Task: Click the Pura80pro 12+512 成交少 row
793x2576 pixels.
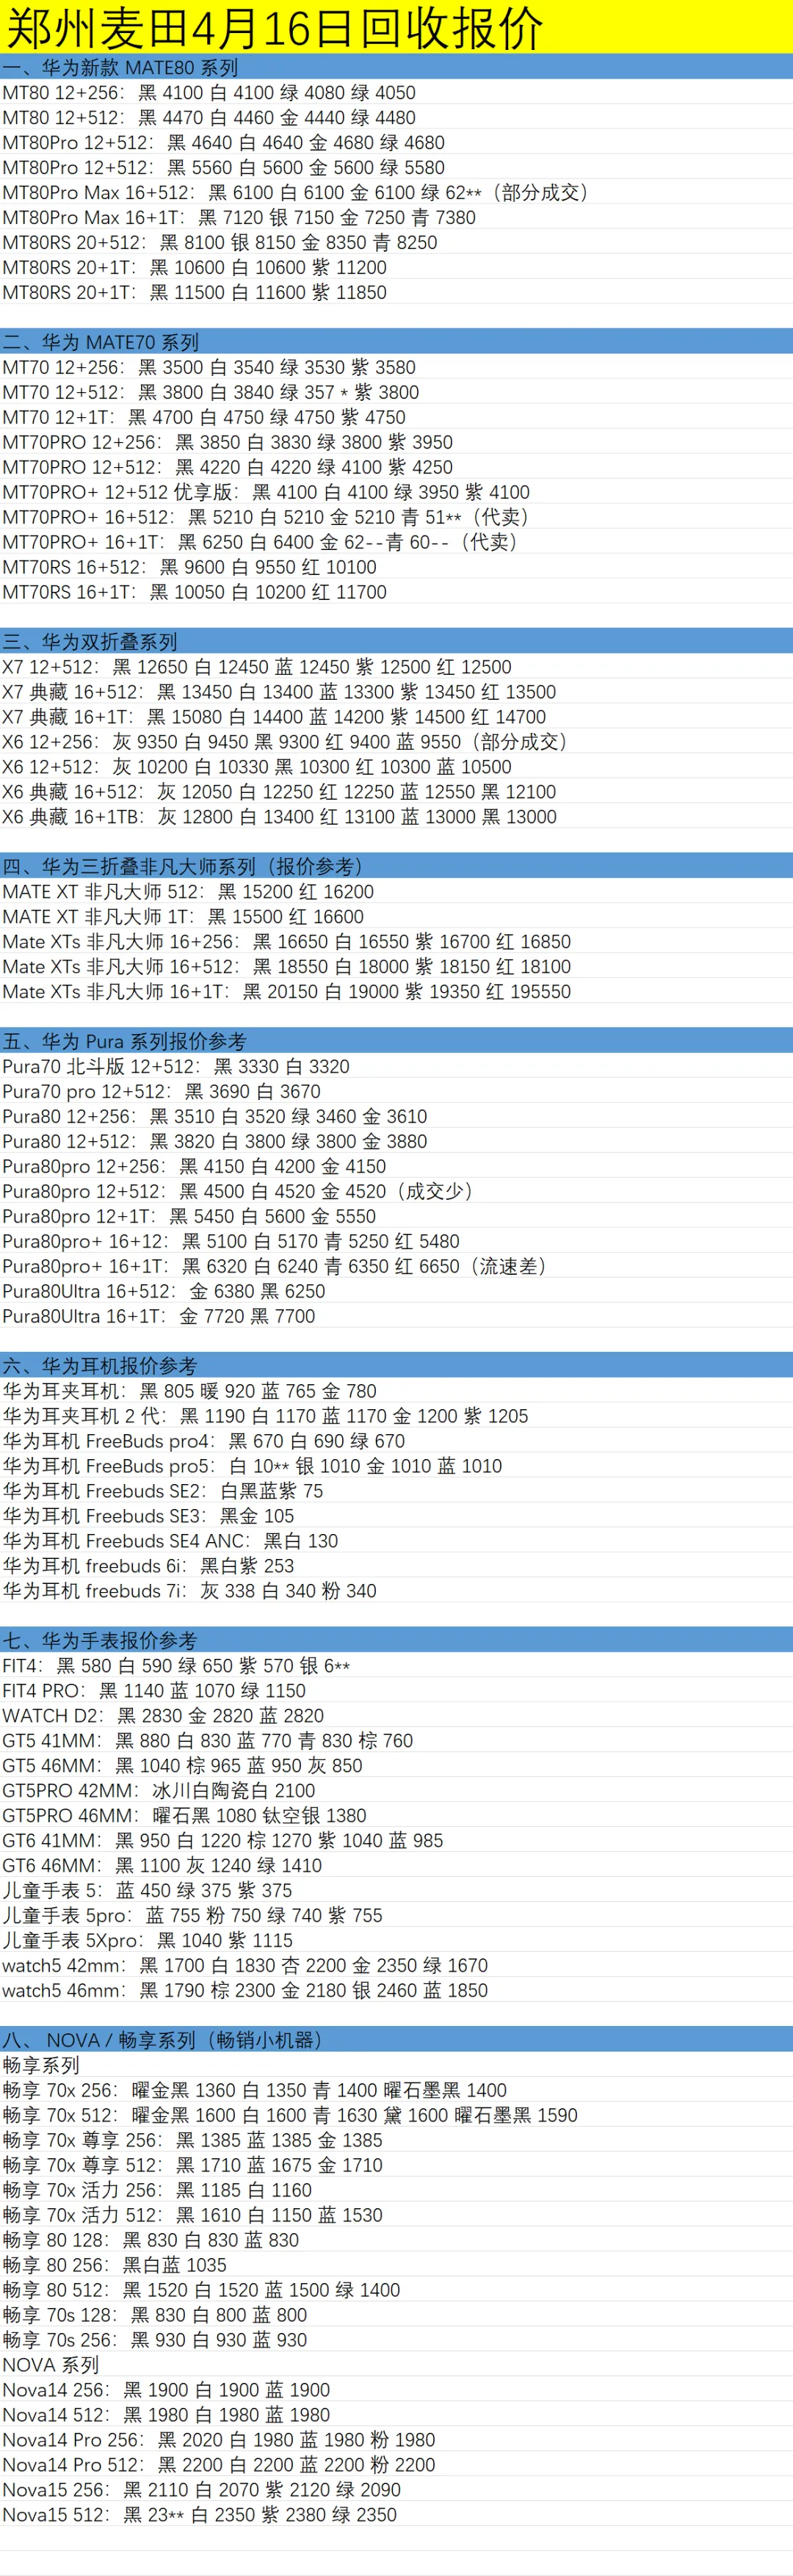Action: pyautogui.click(x=396, y=1191)
